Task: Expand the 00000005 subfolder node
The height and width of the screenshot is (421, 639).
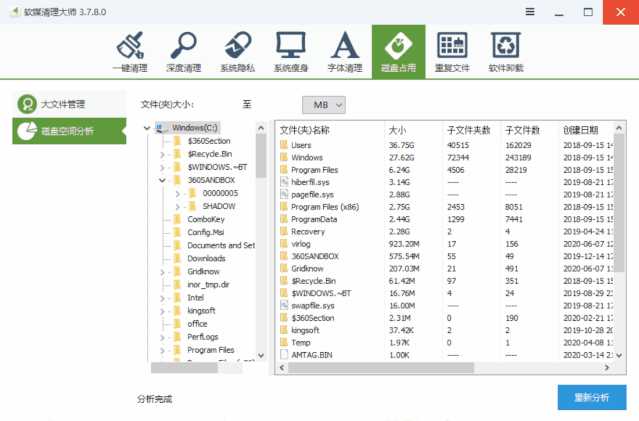Action: (177, 194)
